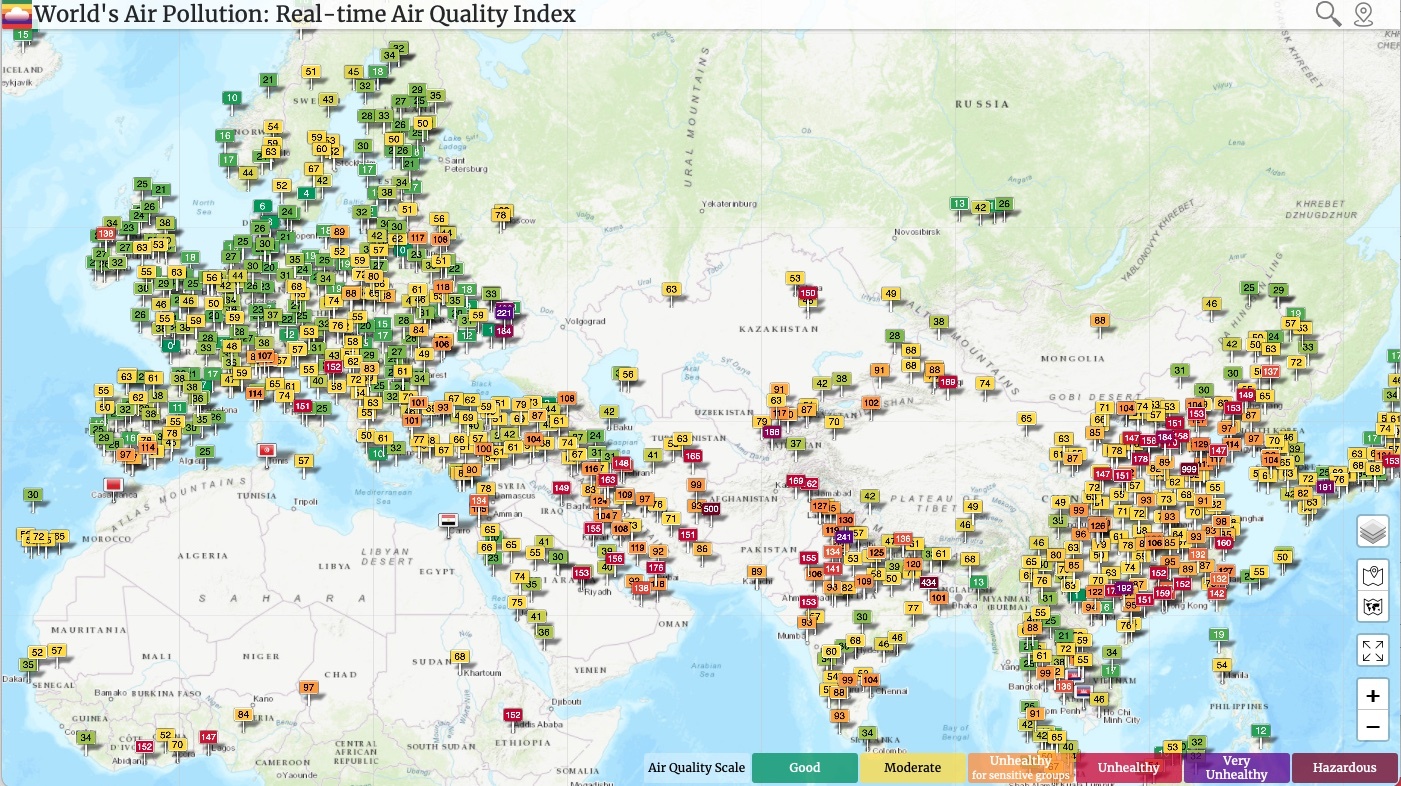Image resolution: width=1401 pixels, height=786 pixels.
Task: Click the Hazardous legend swatch
Action: click(x=1344, y=768)
